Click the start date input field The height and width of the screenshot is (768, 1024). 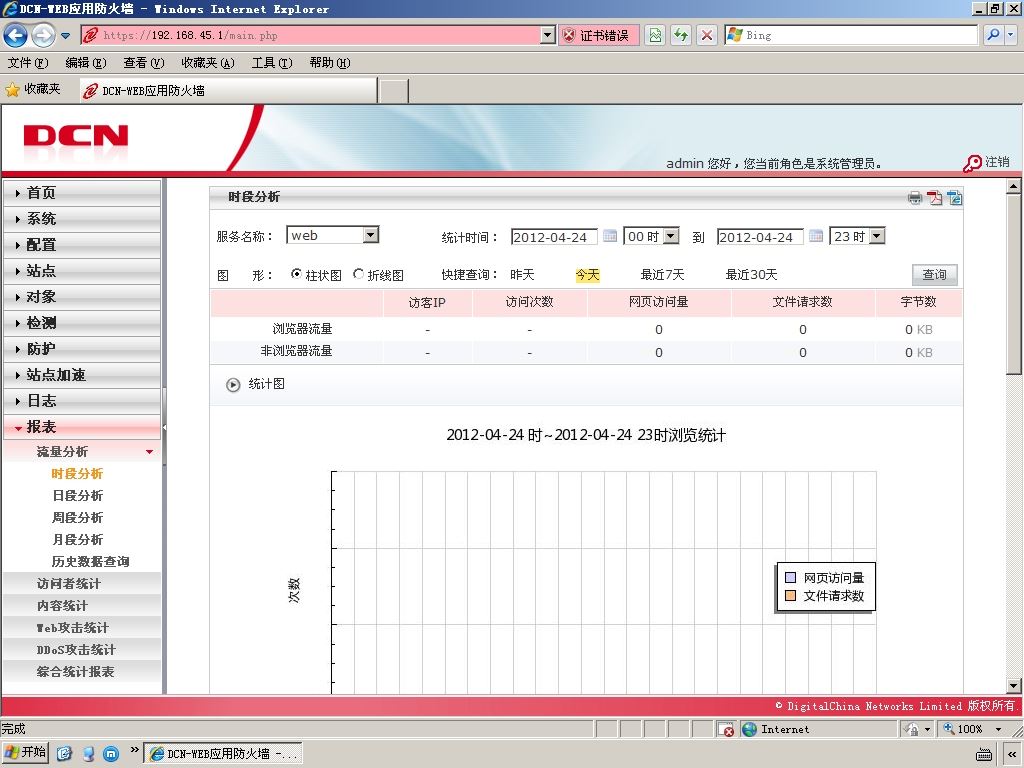554,236
